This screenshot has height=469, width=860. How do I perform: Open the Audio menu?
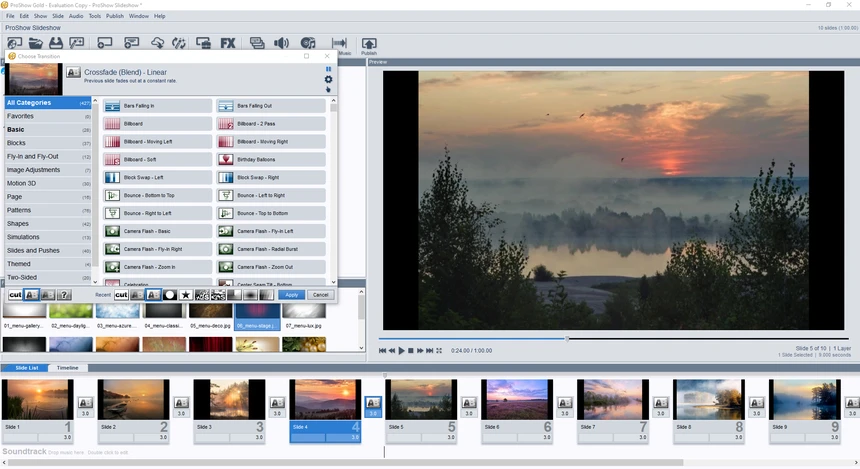(x=76, y=16)
